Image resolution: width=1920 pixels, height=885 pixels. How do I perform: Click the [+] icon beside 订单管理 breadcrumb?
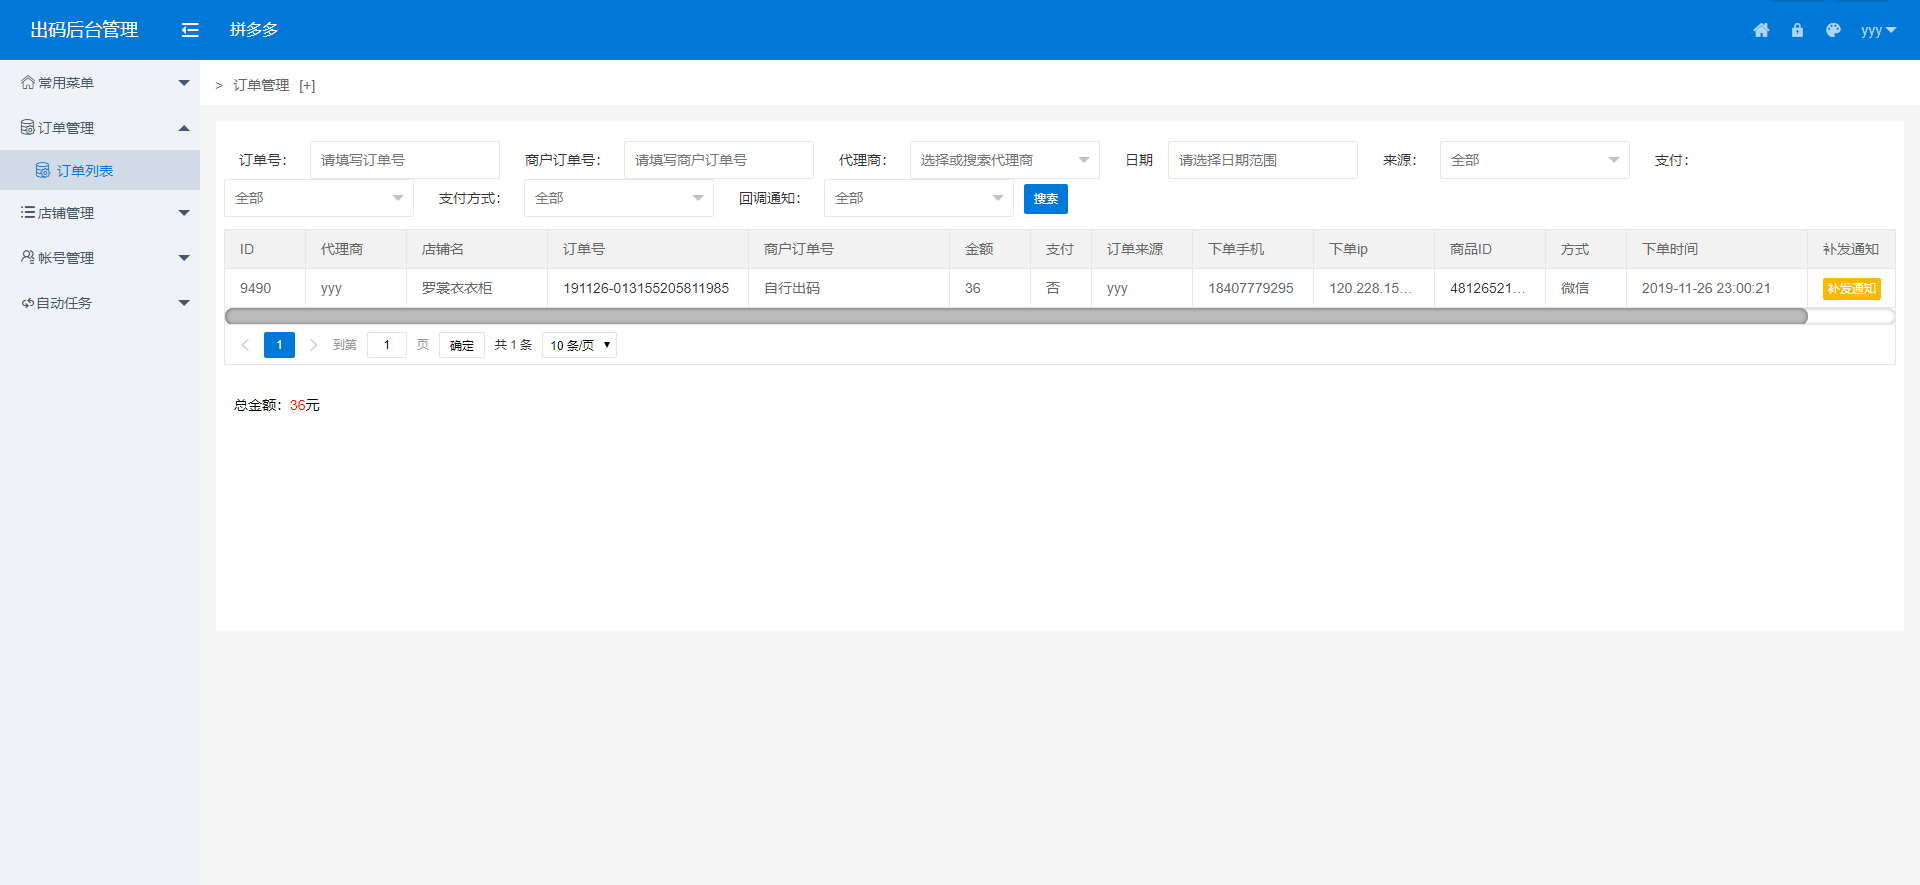click(x=307, y=86)
